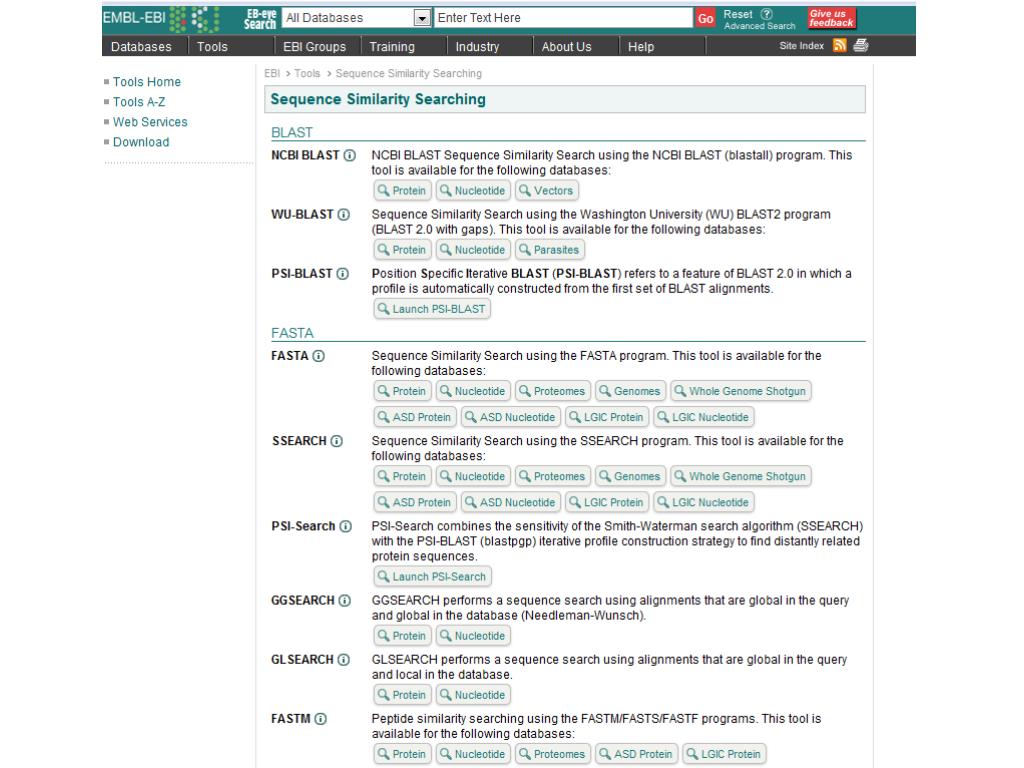
Task: Open the info icon beside WU-BLAST
Action: pos(344,214)
